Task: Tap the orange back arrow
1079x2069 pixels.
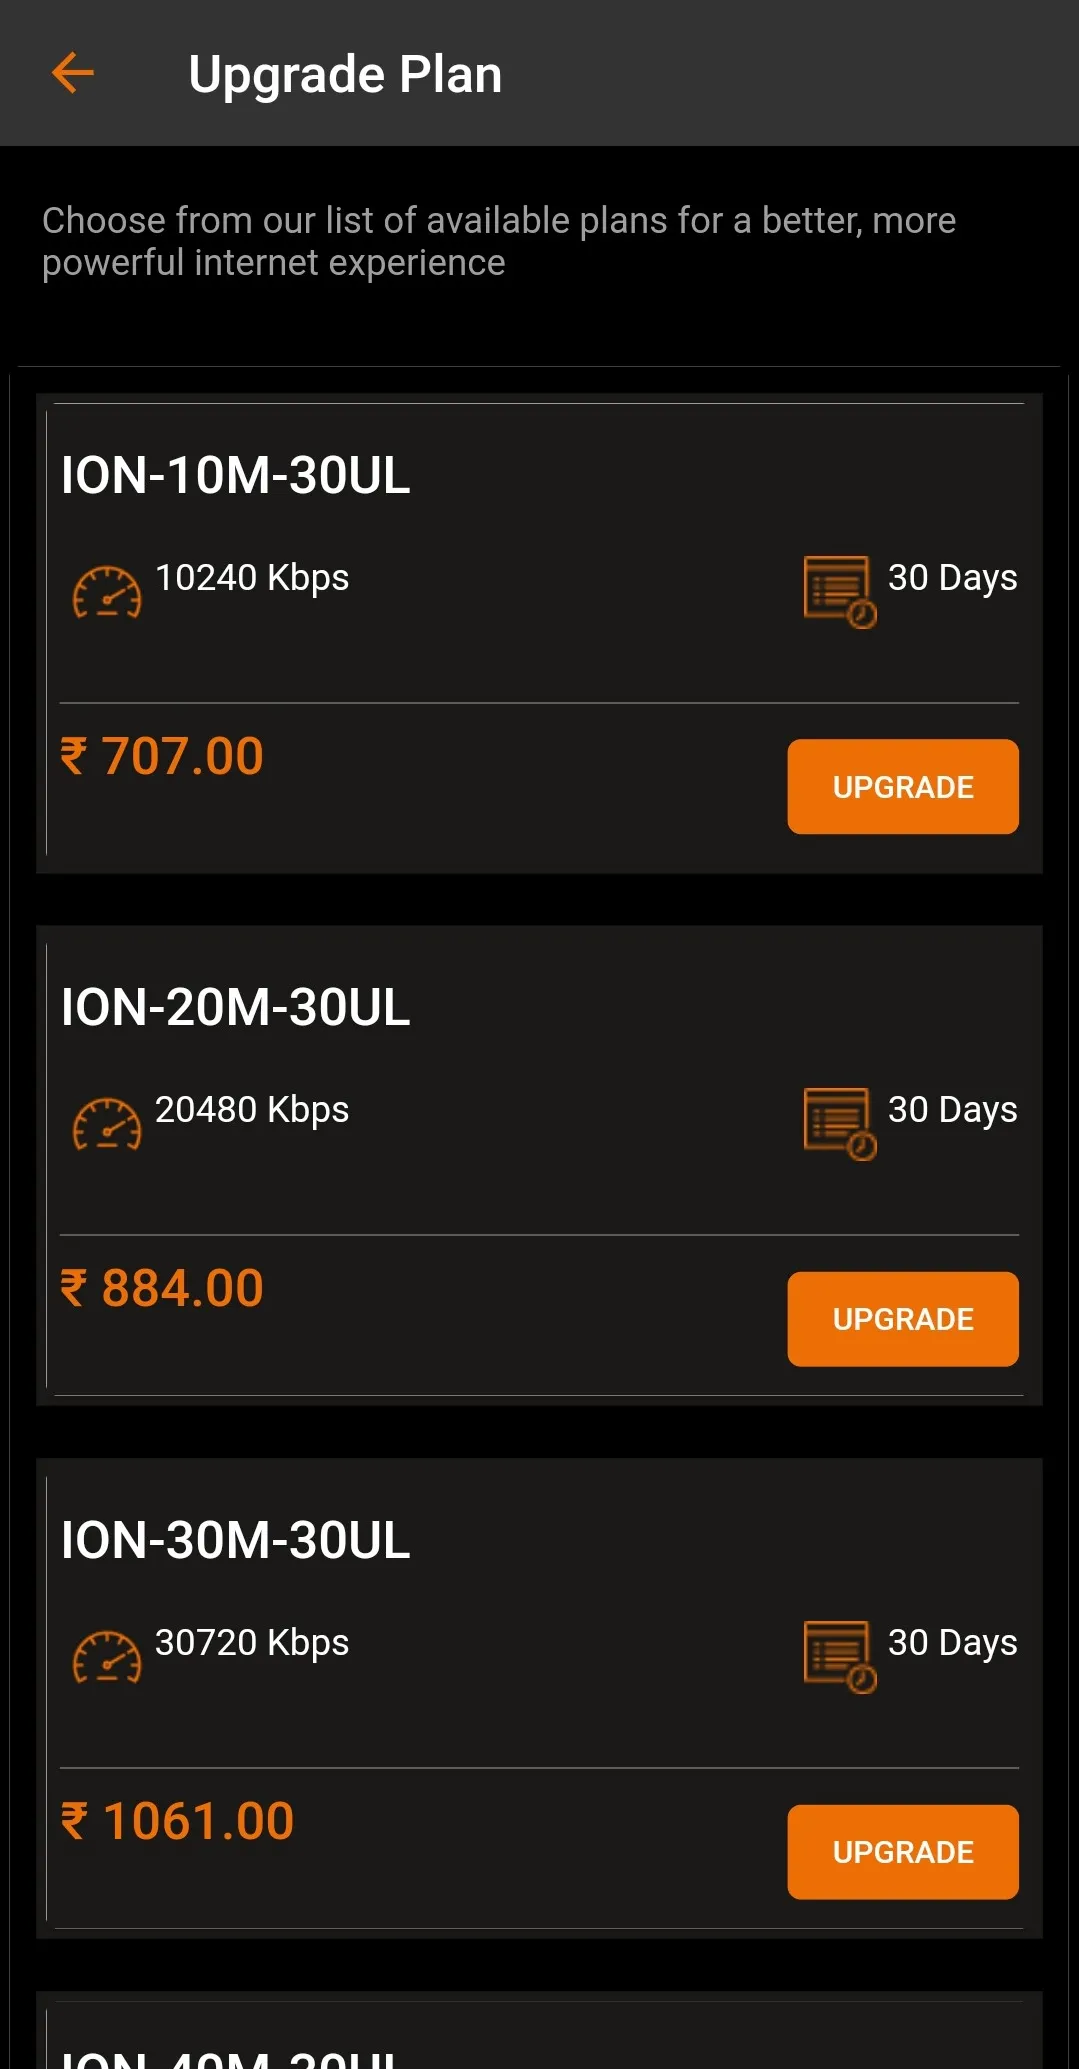Action: pos(73,73)
